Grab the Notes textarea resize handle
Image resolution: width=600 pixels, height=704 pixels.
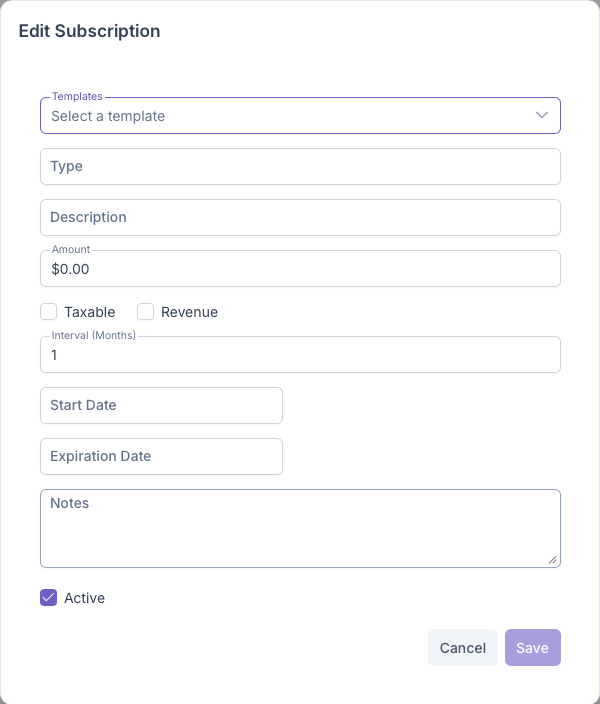pos(553,560)
